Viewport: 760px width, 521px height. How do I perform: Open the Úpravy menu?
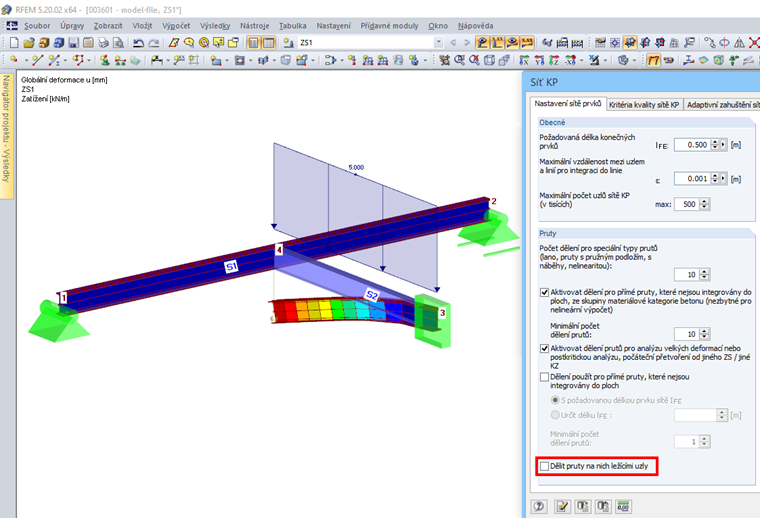point(72,26)
